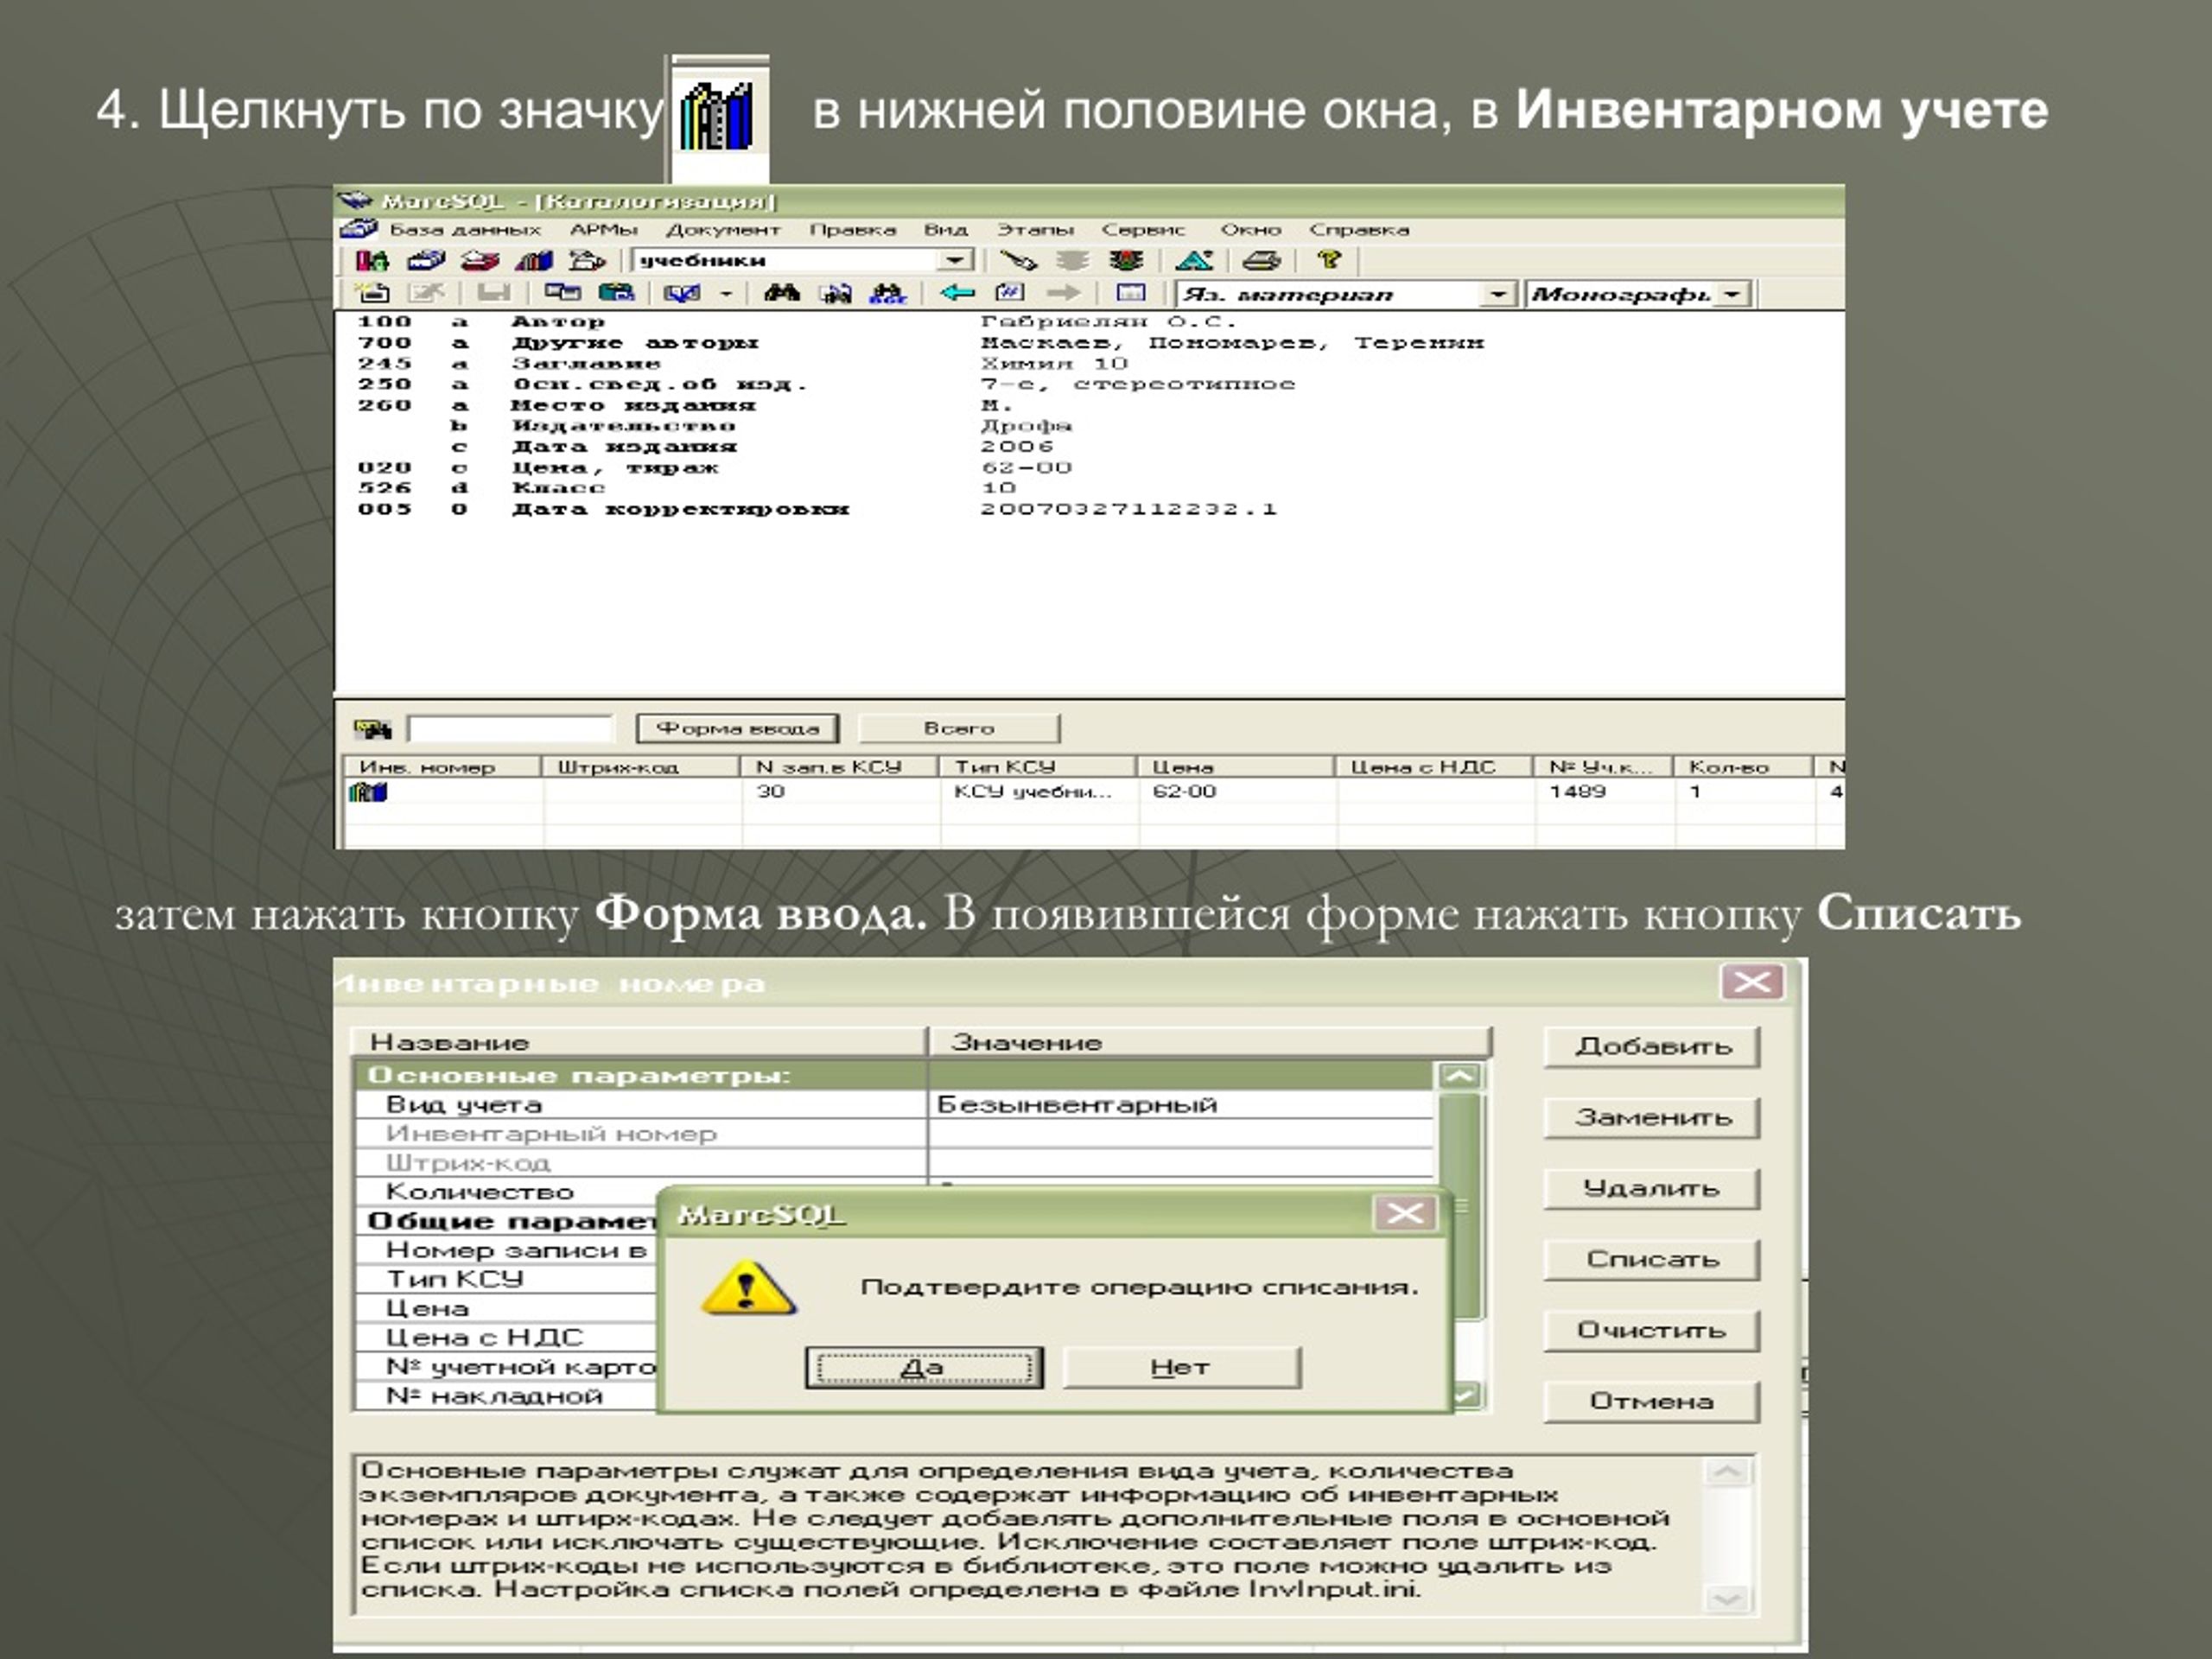Click the new document icon in lower toolbar
This screenshot has width=2212, height=1659.
(x=373, y=293)
